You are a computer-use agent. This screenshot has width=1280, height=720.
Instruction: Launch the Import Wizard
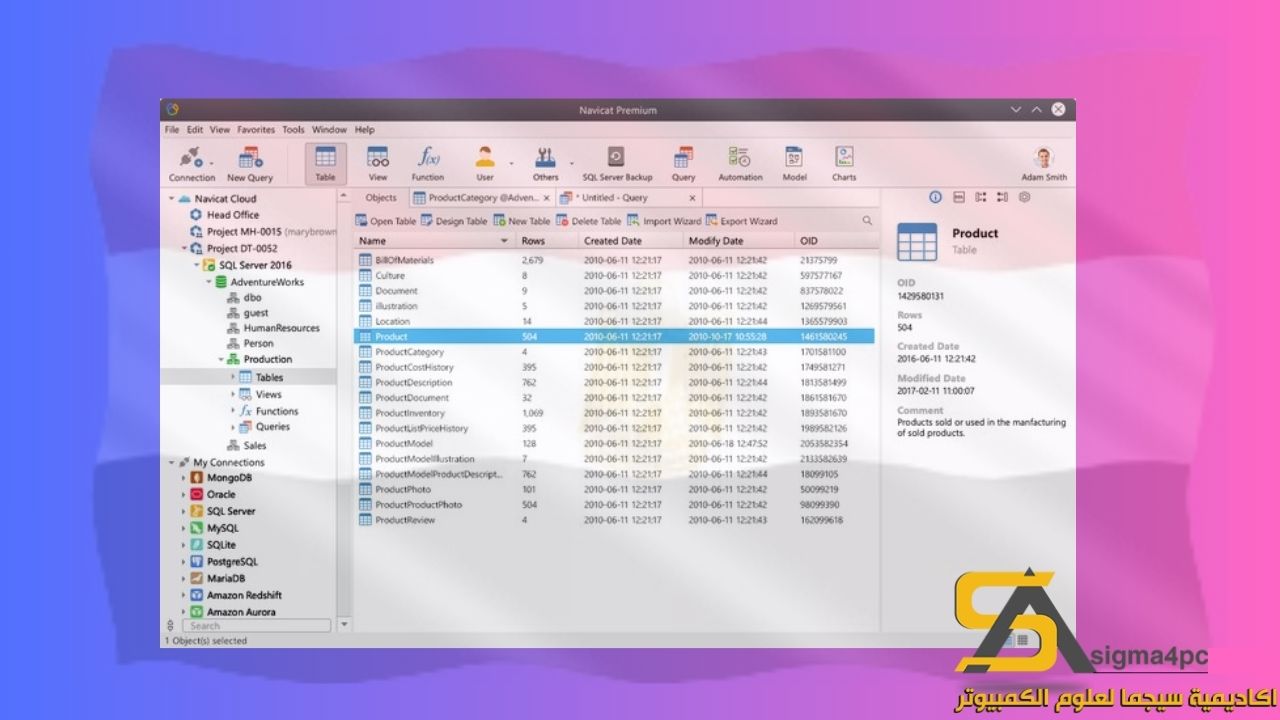[664, 221]
